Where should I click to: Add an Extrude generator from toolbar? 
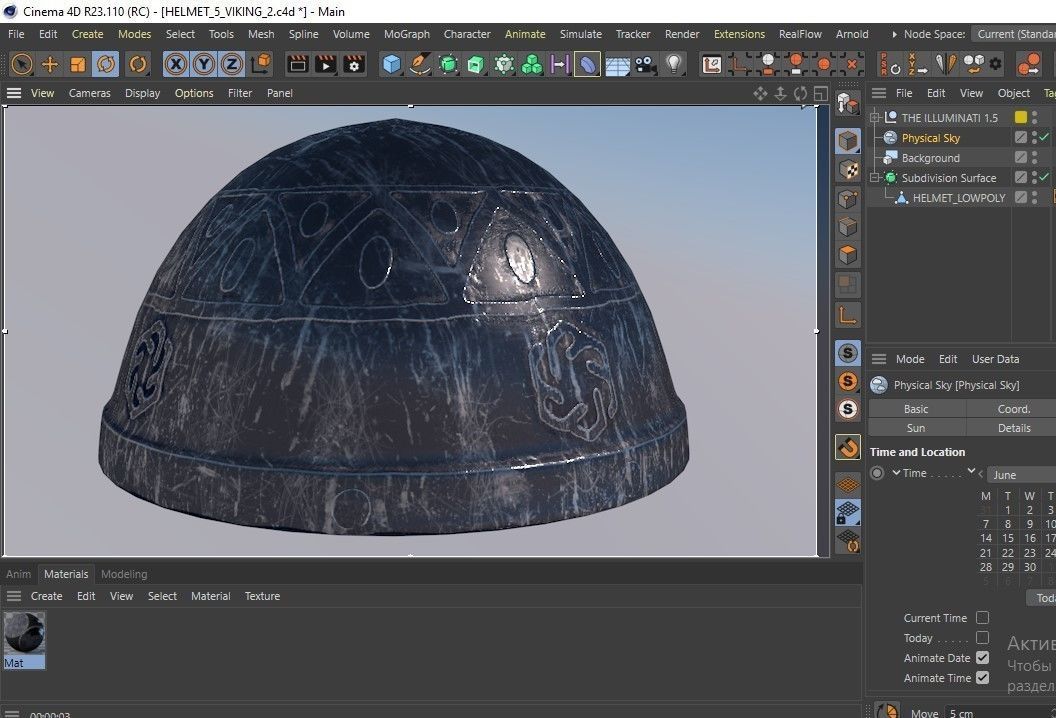pos(475,64)
